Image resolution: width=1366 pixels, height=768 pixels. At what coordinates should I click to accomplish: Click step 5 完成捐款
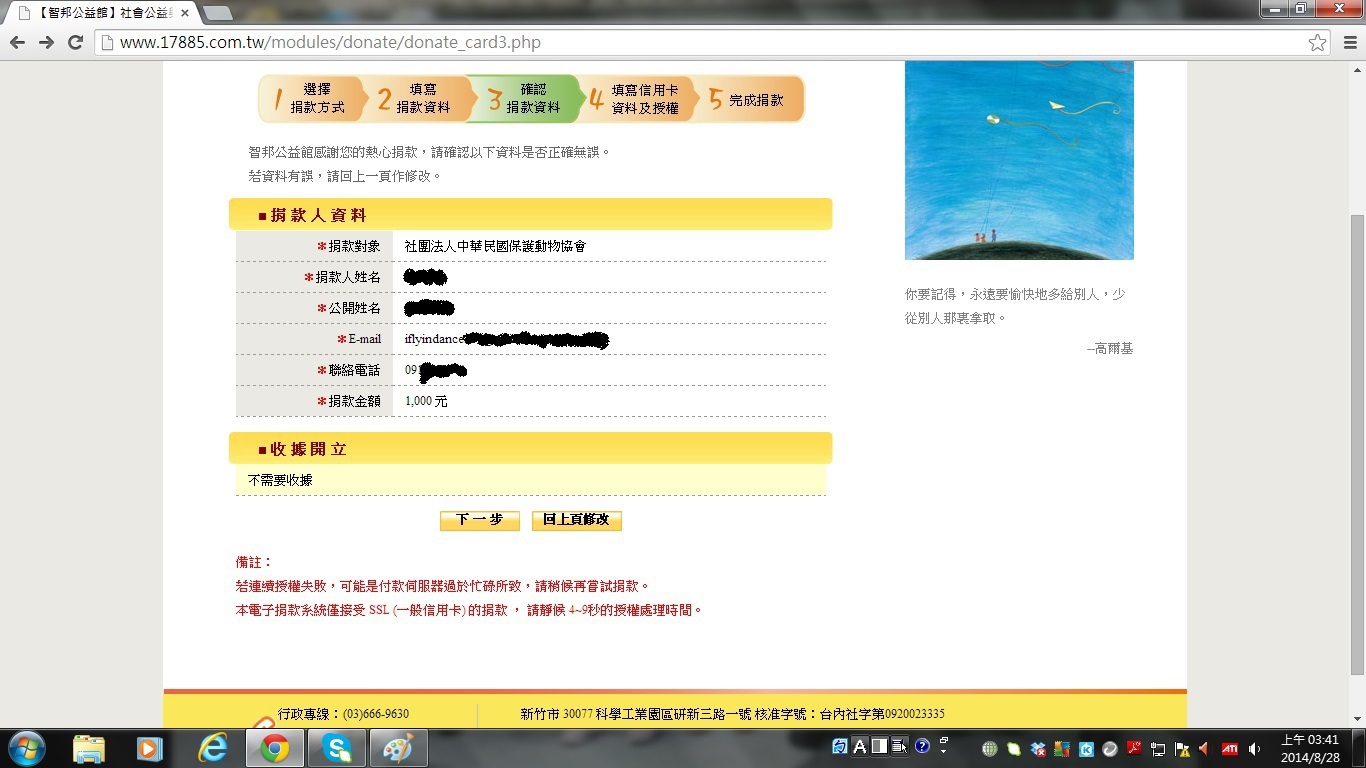tap(750, 99)
